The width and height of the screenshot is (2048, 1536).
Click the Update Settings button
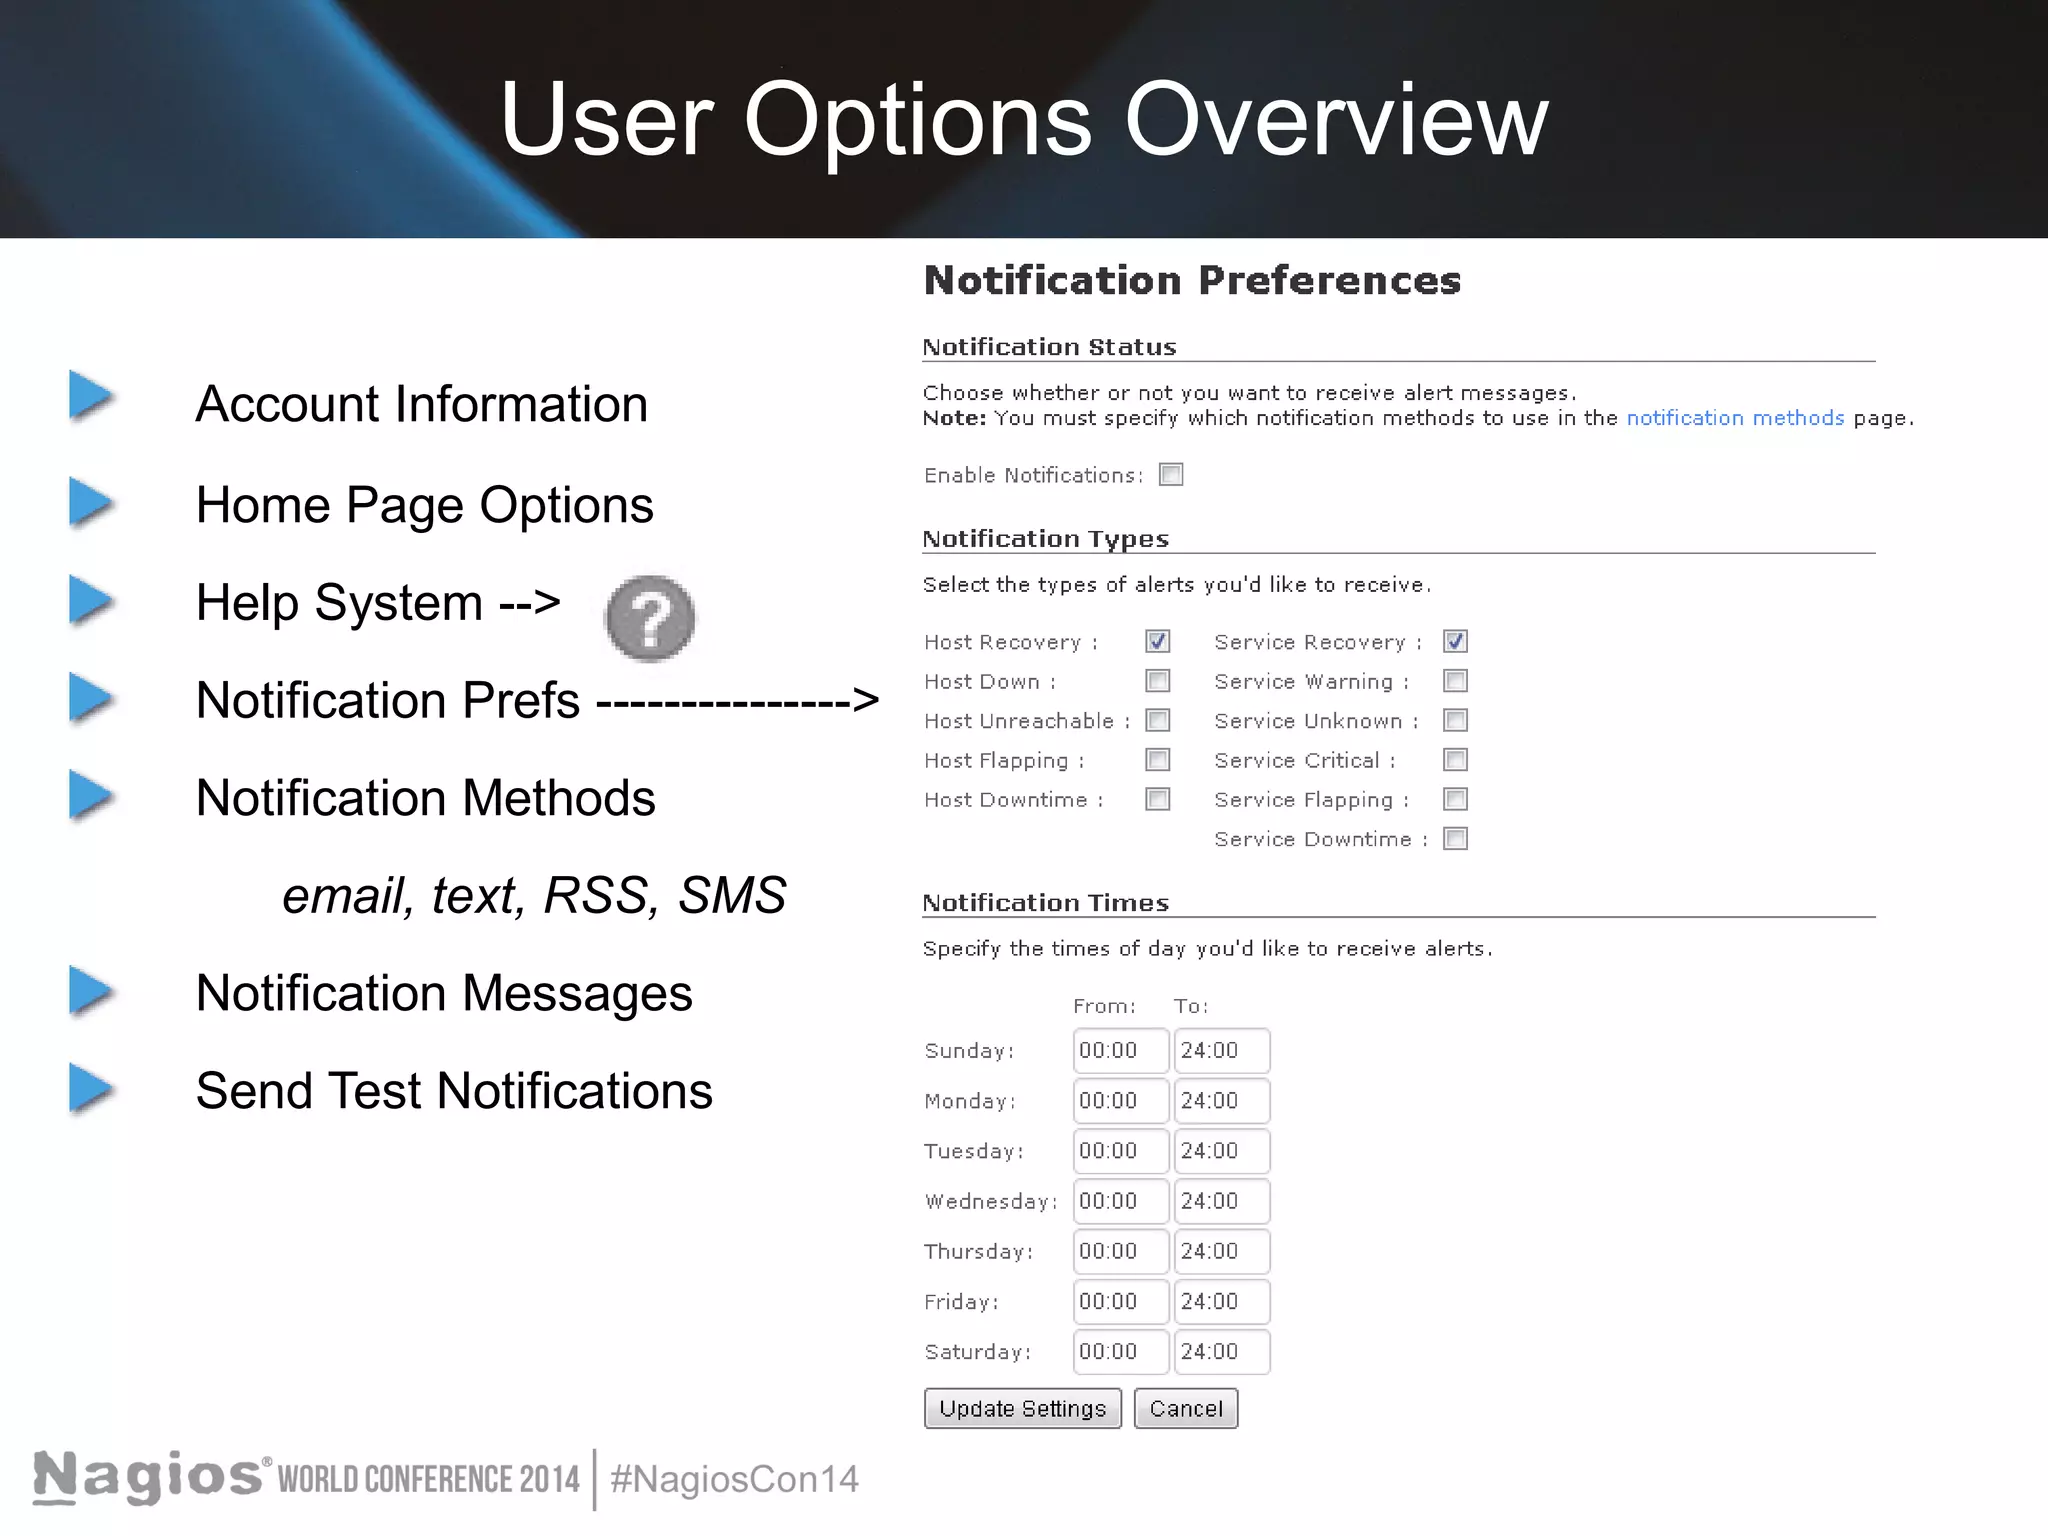click(x=1023, y=1408)
